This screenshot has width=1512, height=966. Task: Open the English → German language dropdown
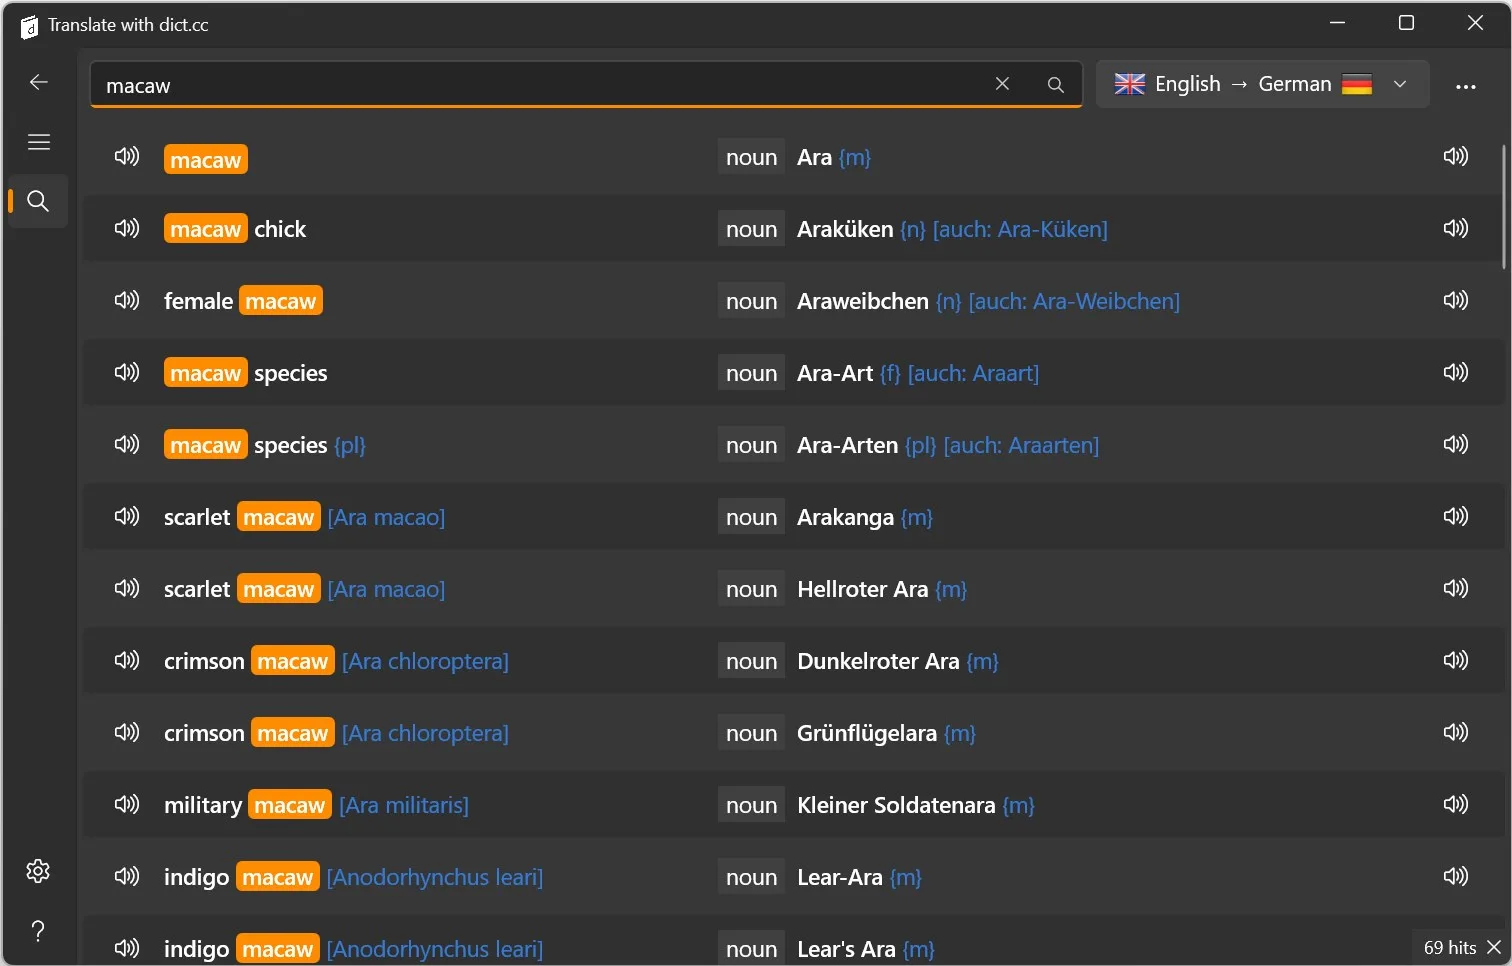click(x=1262, y=84)
